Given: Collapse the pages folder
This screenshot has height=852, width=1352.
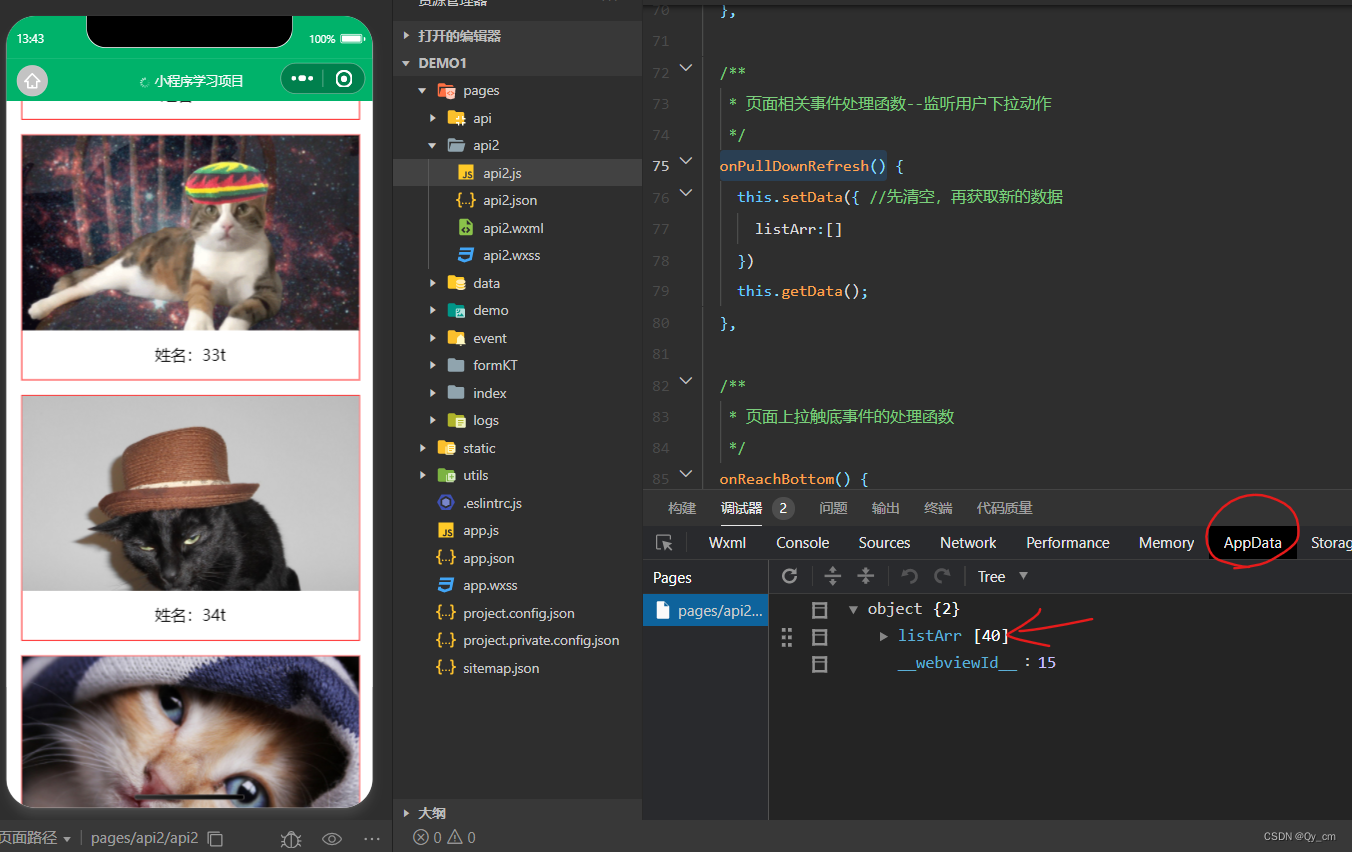Looking at the screenshot, I should pyautogui.click(x=422, y=91).
